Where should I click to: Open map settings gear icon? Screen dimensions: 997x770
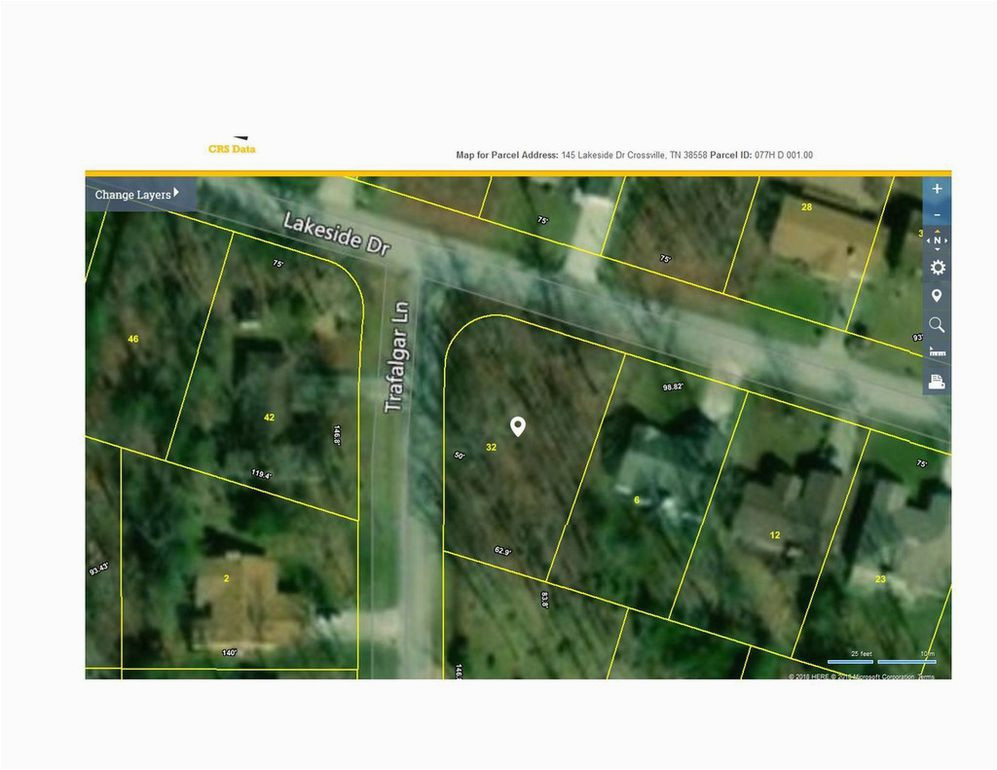pos(937,268)
